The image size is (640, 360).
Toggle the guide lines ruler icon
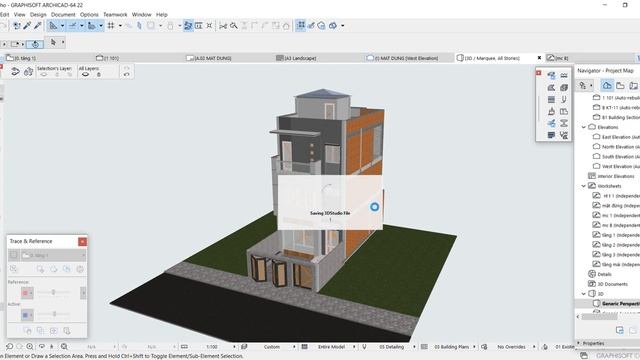pos(53,26)
